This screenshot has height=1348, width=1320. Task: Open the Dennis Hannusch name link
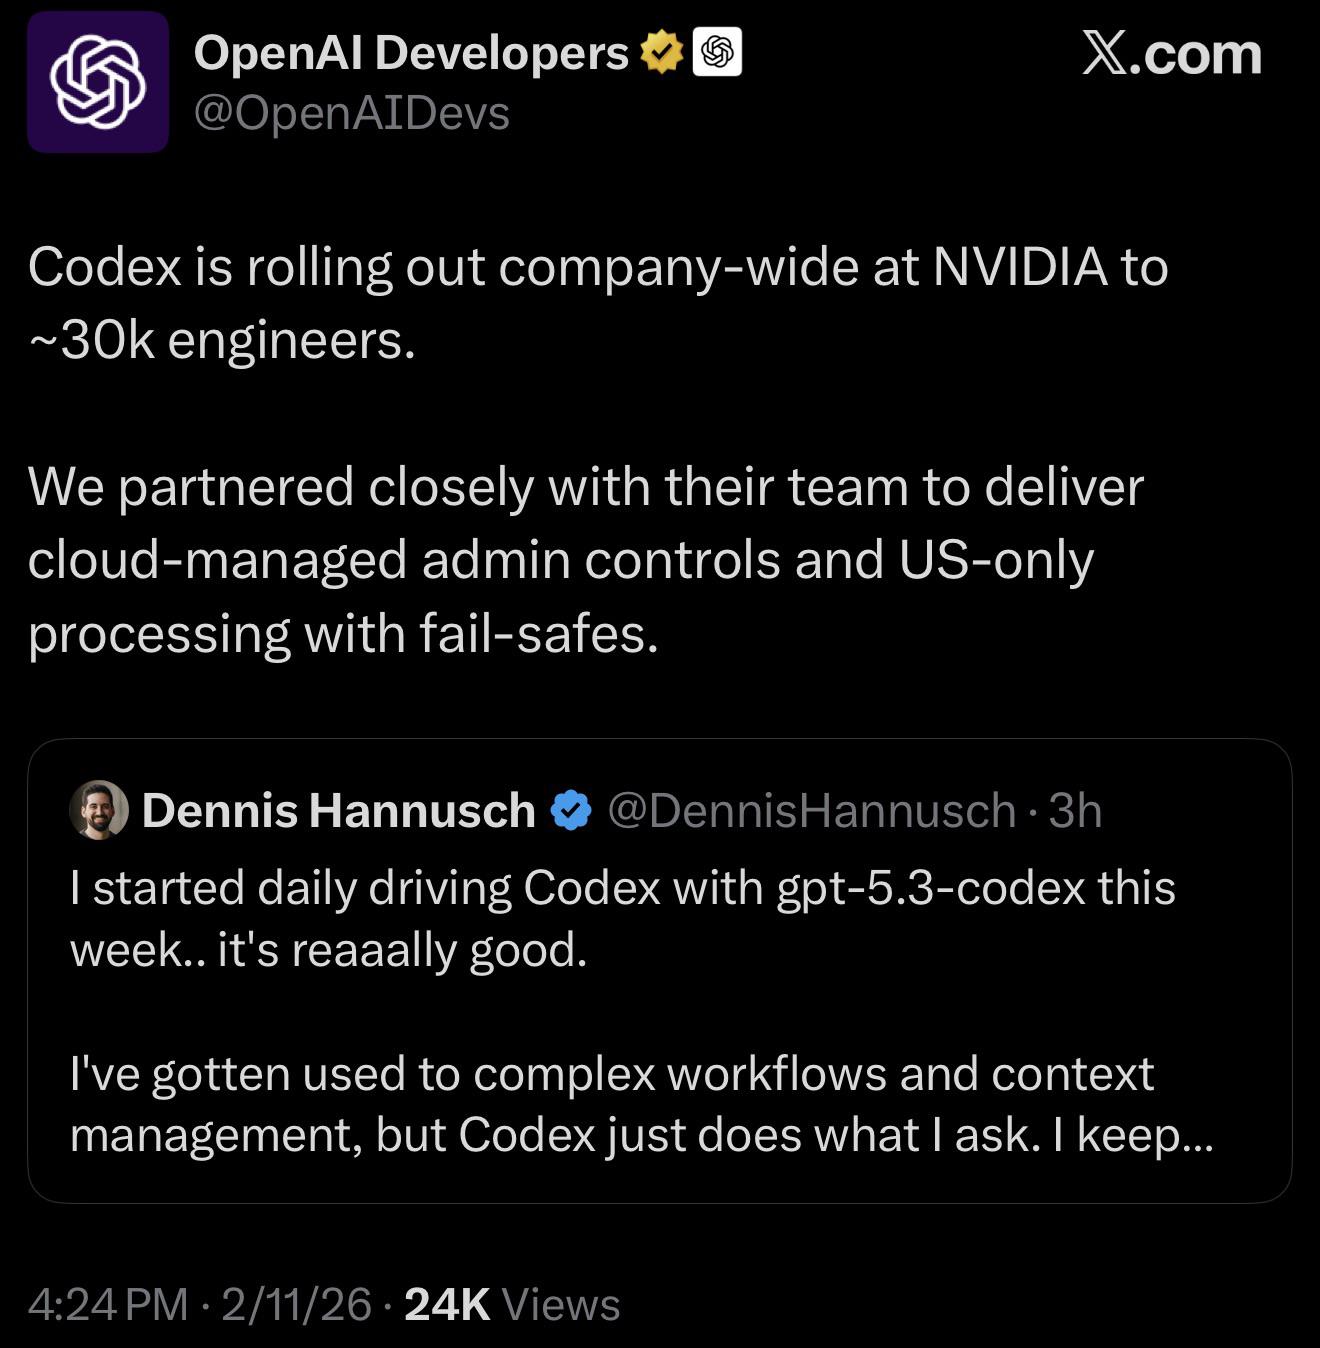coord(339,810)
